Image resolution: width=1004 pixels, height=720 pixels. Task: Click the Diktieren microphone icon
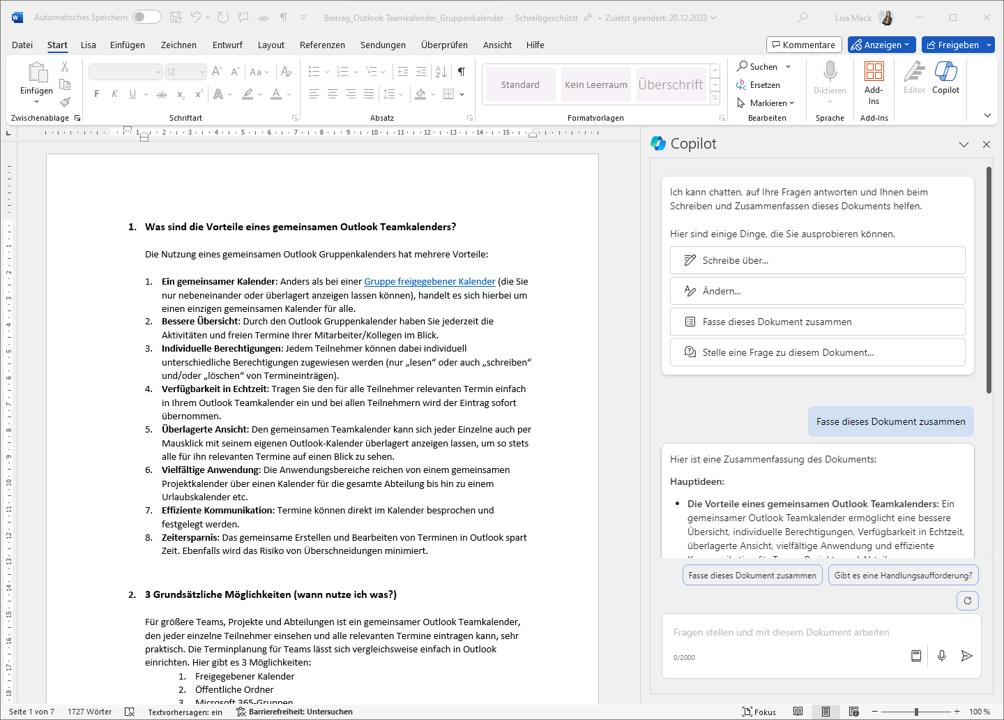(830, 71)
